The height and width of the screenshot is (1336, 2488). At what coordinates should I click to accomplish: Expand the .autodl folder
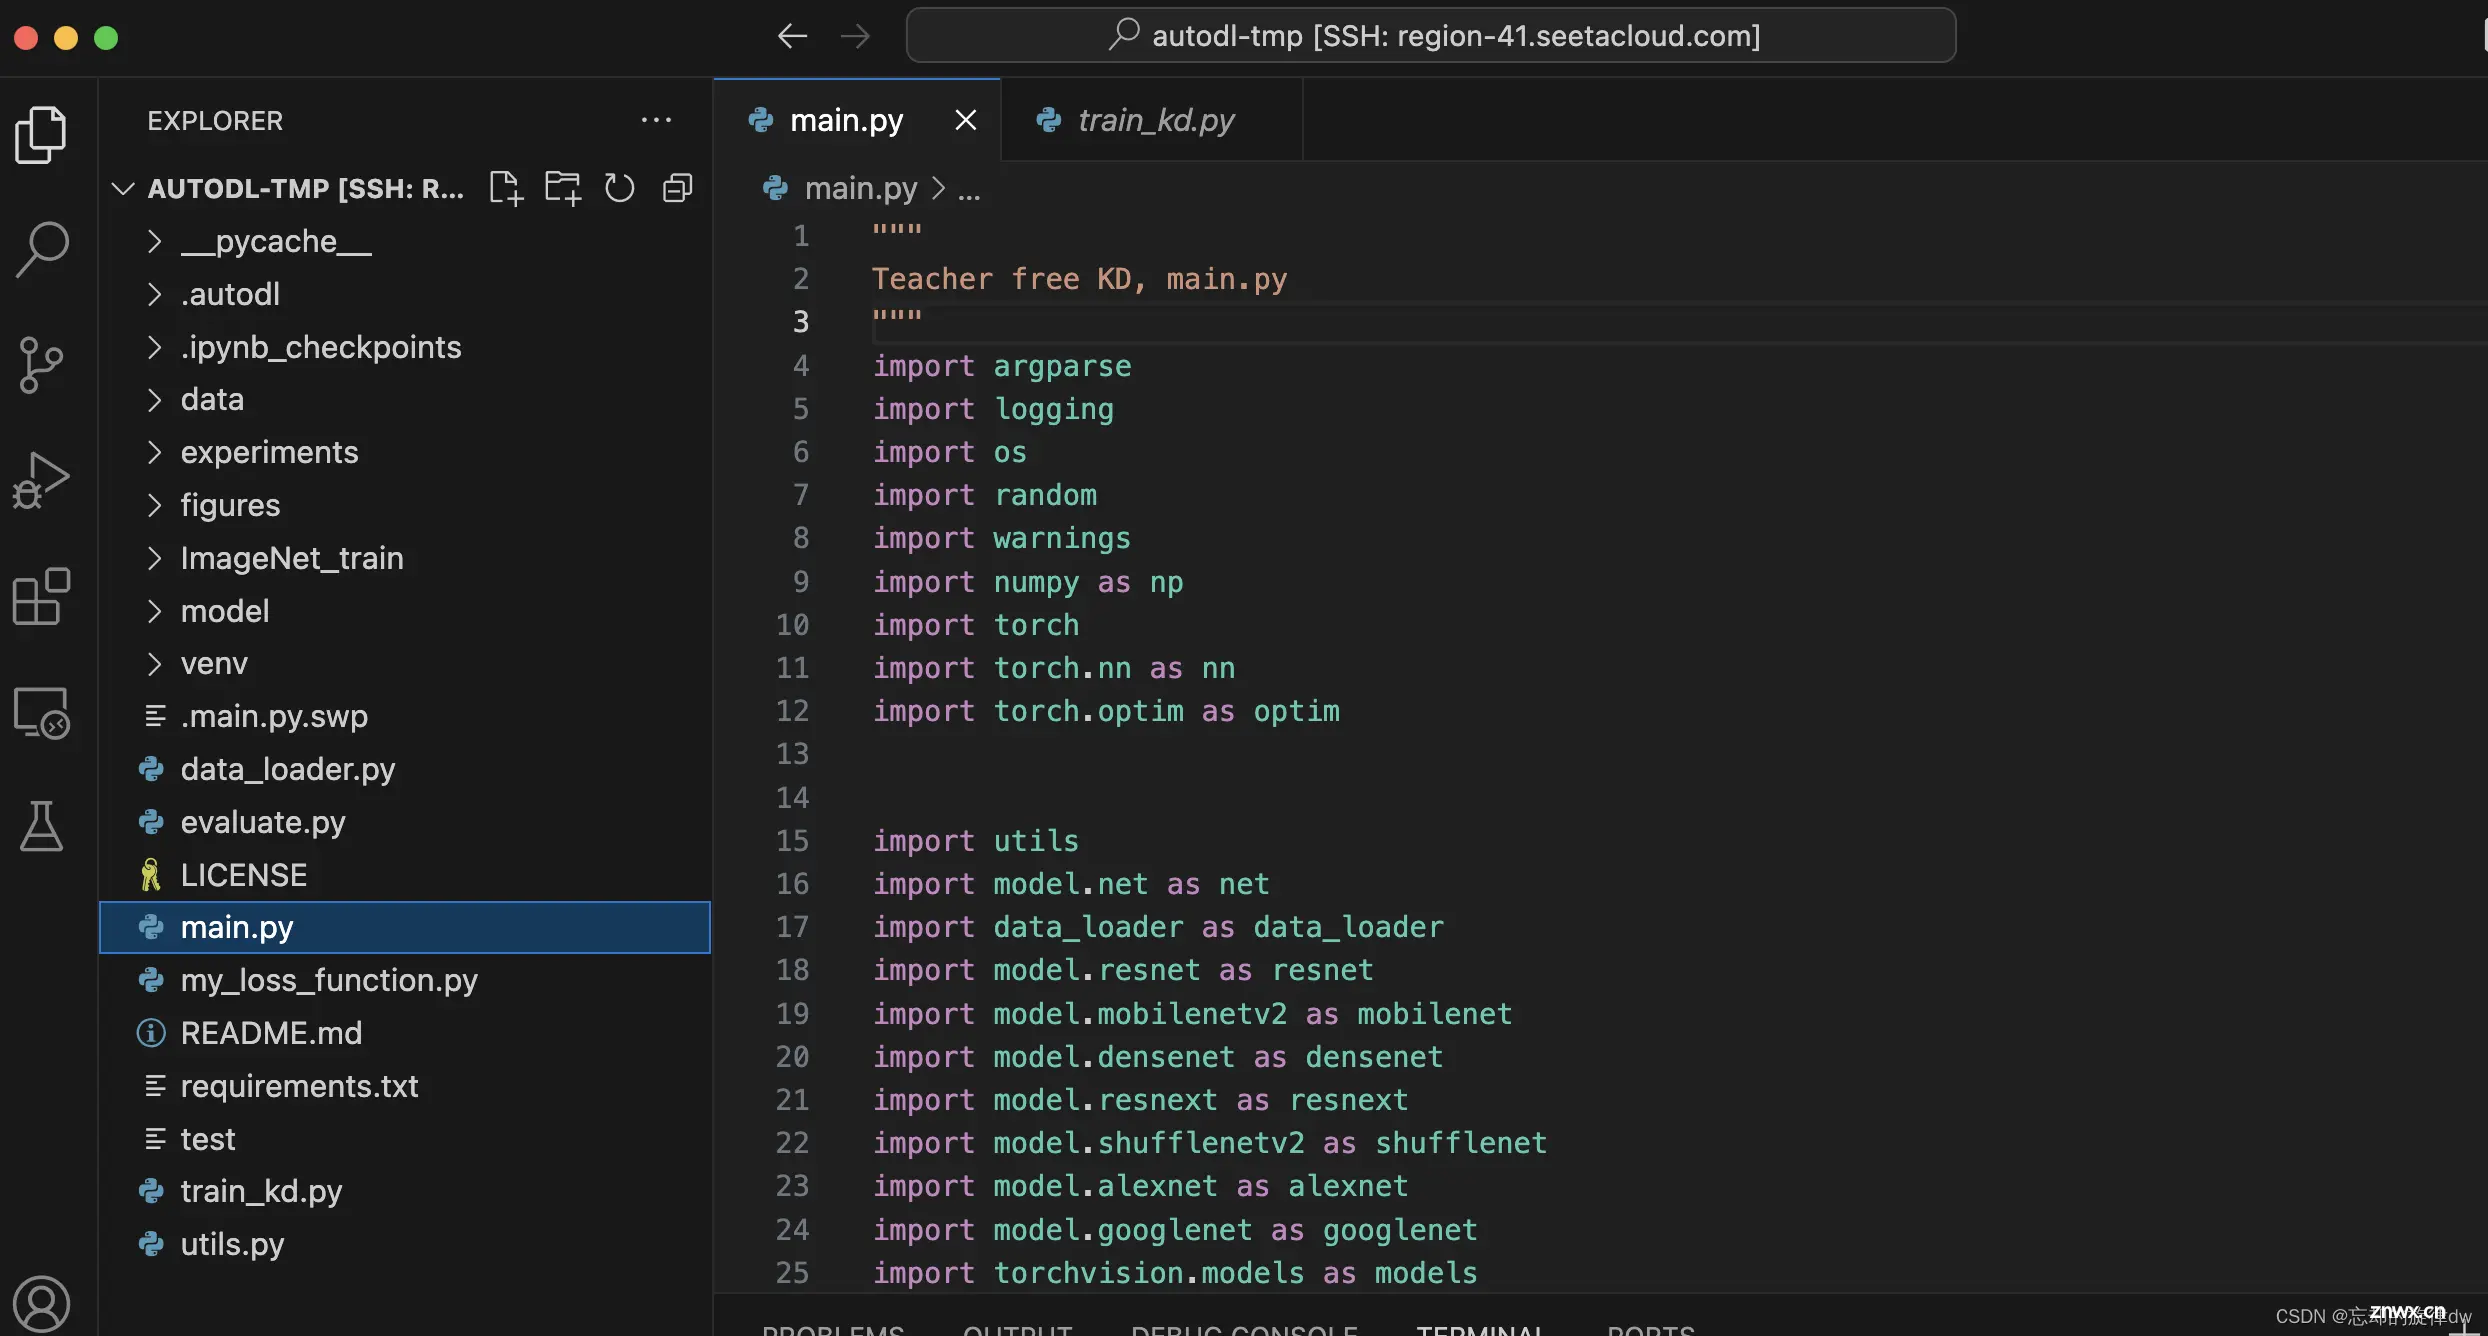[x=405, y=294]
